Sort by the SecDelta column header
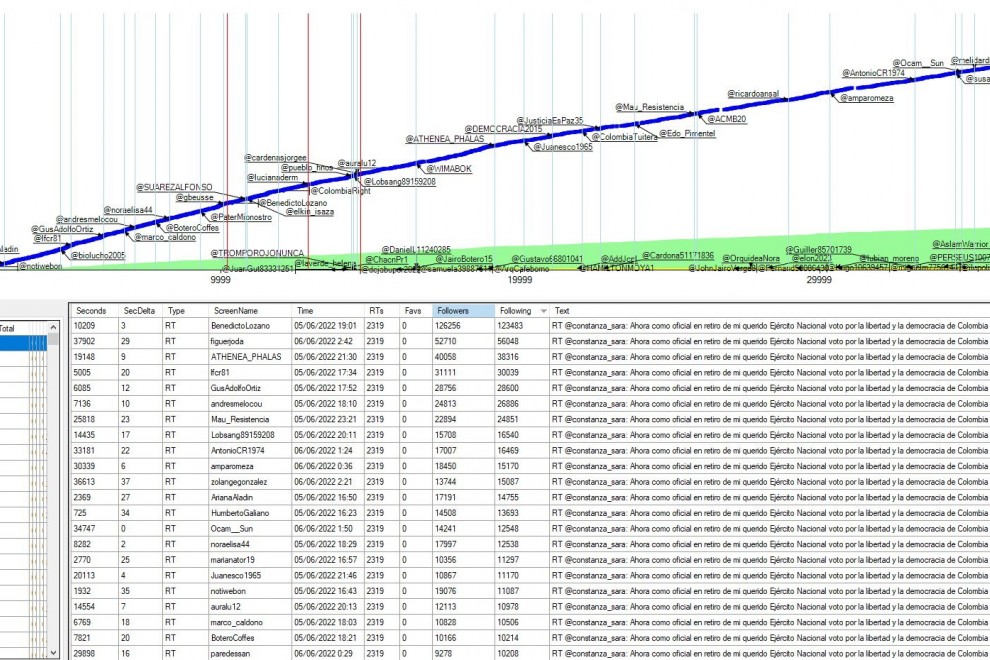 click(139, 311)
